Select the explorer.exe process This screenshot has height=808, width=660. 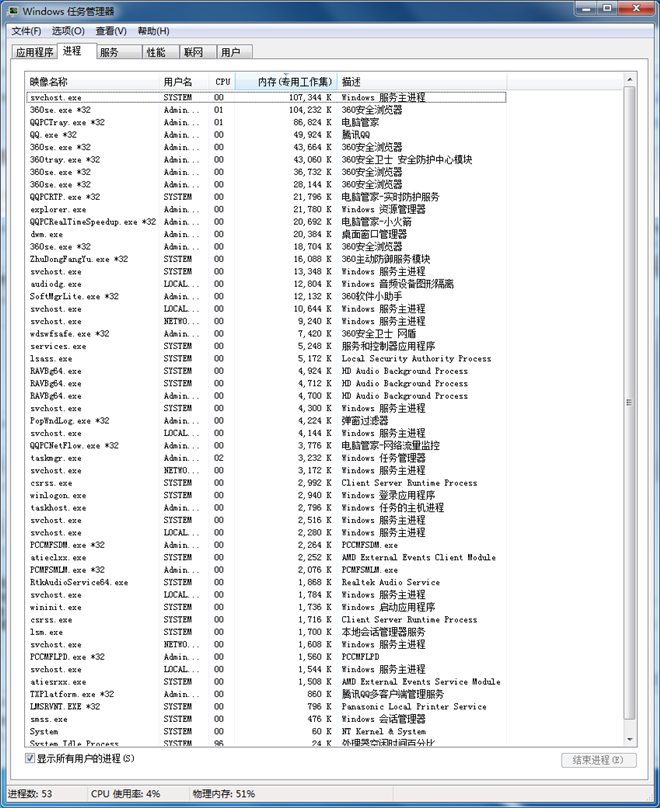[266, 209]
